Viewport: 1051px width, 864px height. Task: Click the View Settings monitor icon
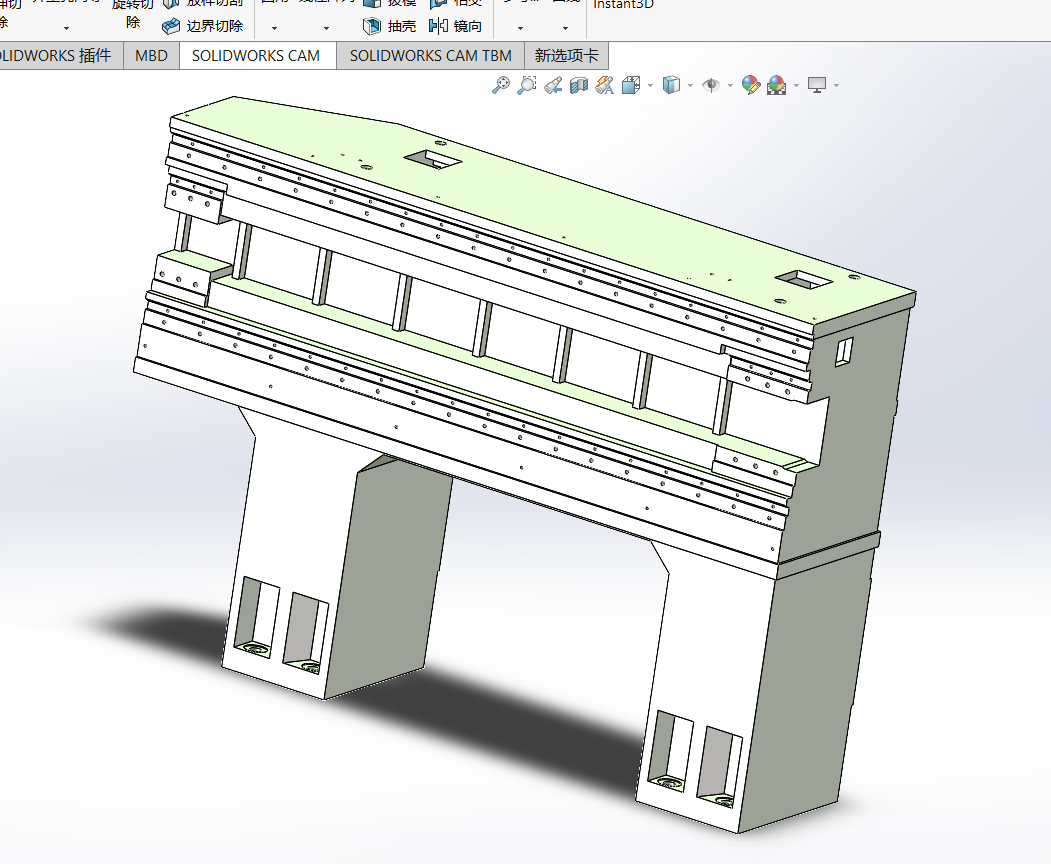(816, 85)
